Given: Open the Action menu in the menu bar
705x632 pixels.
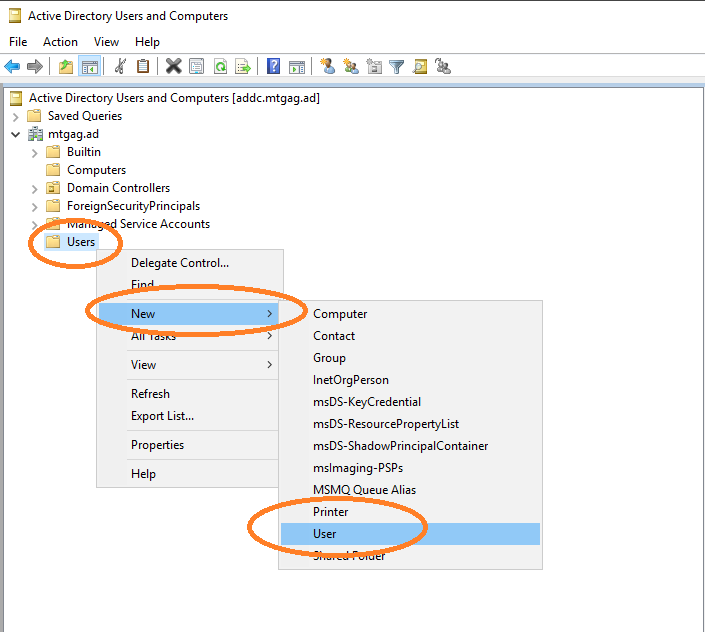Looking at the screenshot, I should pyautogui.click(x=60, y=42).
